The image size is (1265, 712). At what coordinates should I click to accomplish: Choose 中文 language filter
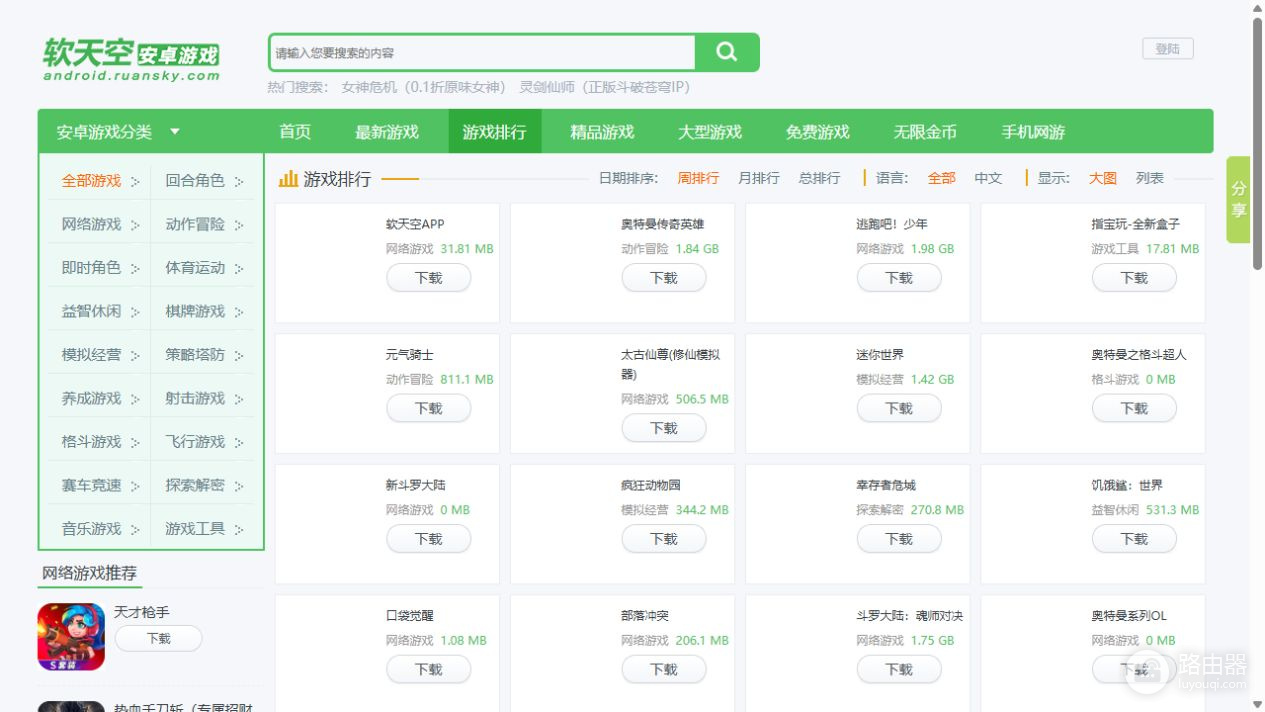point(988,178)
